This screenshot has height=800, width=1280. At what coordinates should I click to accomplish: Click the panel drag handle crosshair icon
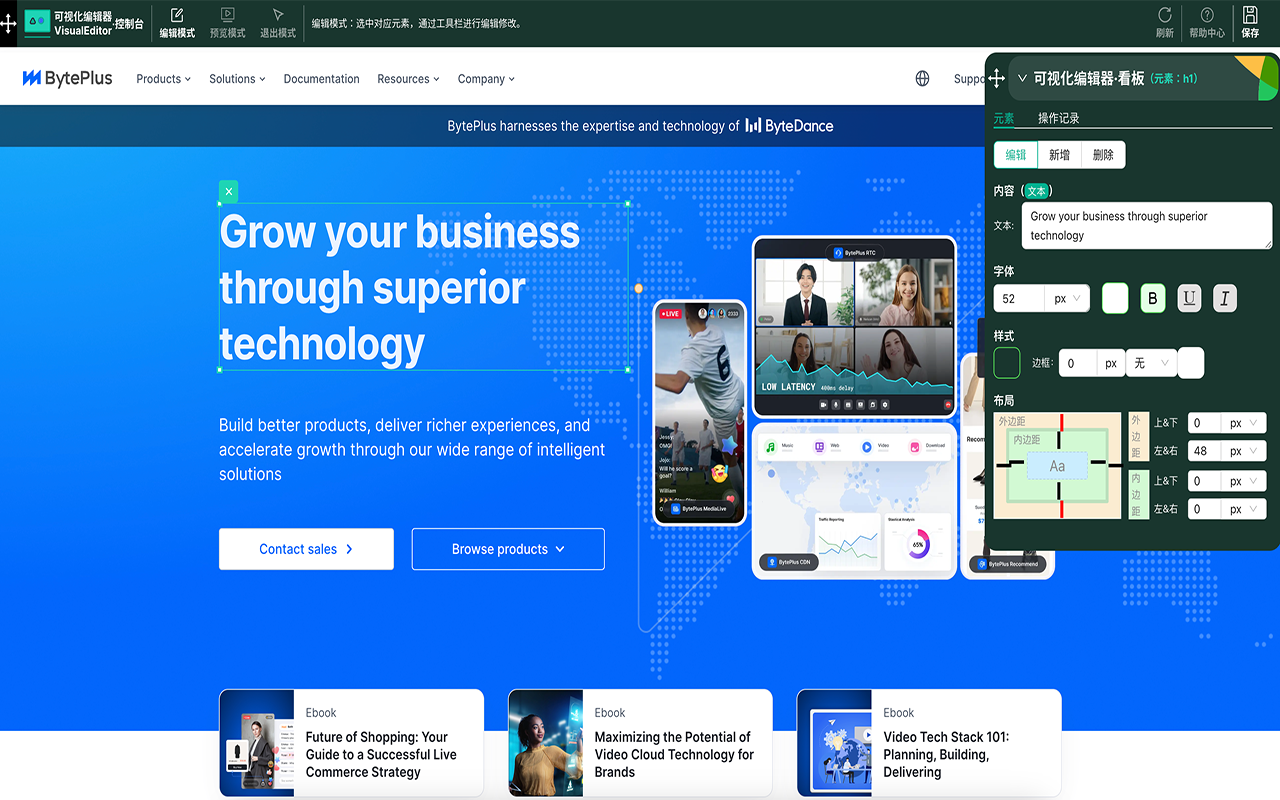pyautogui.click(x=996, y=76)
